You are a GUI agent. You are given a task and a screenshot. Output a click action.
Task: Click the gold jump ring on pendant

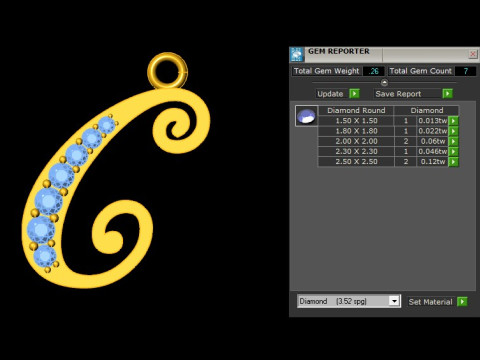pyautogui.click(x=168, y=71)
